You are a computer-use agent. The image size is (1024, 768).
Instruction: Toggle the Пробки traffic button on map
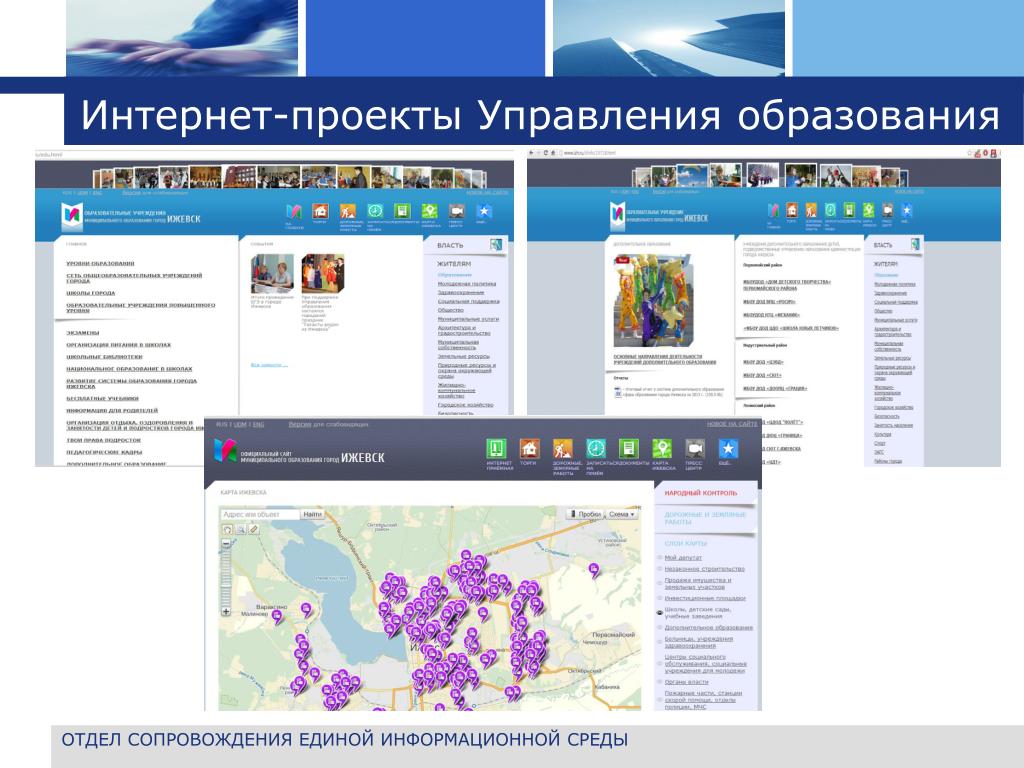585,515
